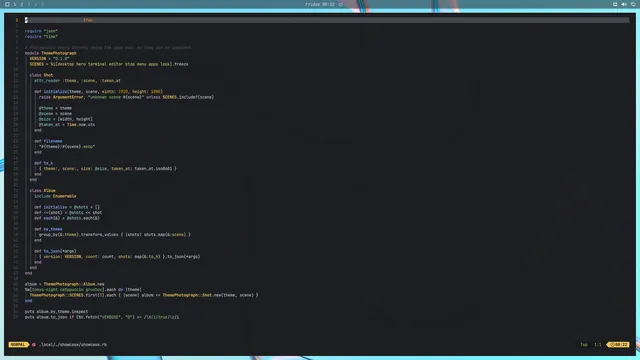Image resolution: width=640 pixels, height=360 pixels.
Task: Click the include Enumerable line
Action: click(55, 196)
